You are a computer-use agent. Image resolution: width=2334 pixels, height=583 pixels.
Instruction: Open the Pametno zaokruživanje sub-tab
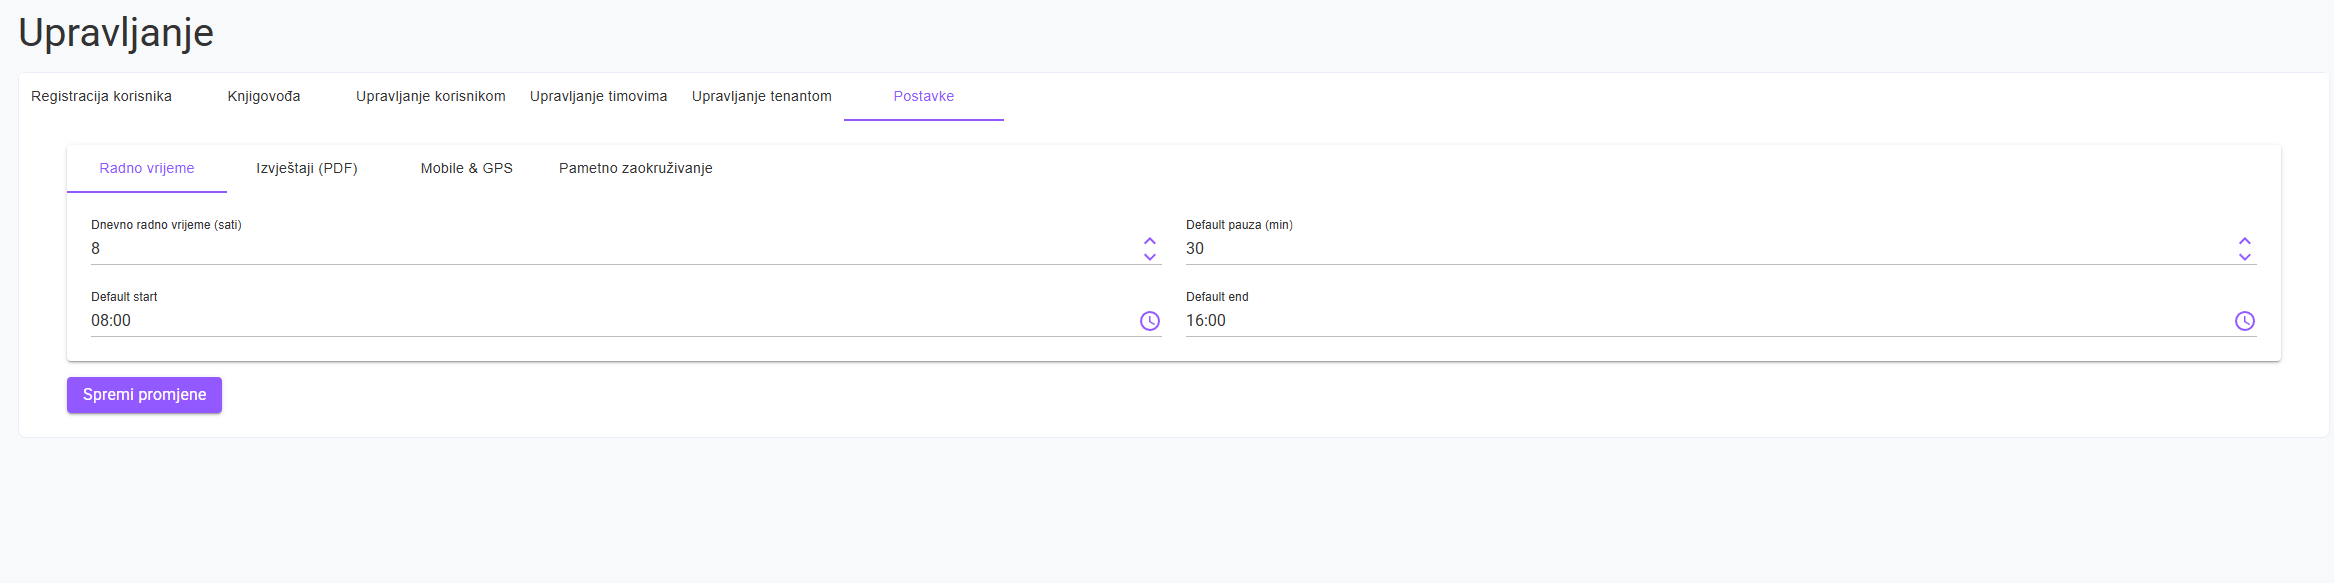[635, 169]
